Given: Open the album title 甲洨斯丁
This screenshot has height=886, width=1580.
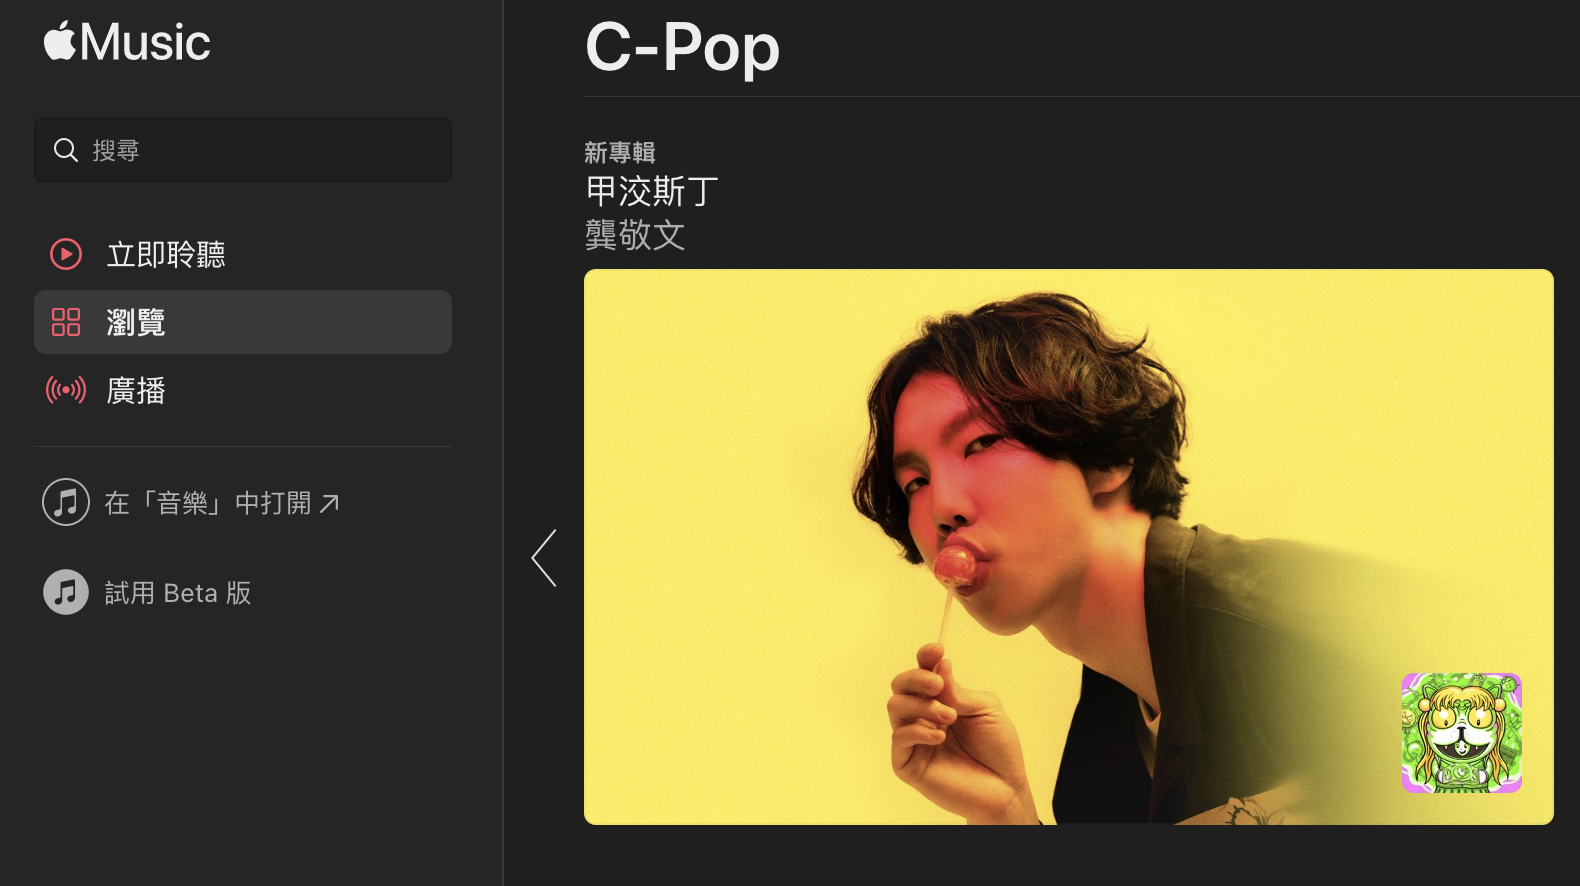Looking at the screenshot, I should point(652,191).
